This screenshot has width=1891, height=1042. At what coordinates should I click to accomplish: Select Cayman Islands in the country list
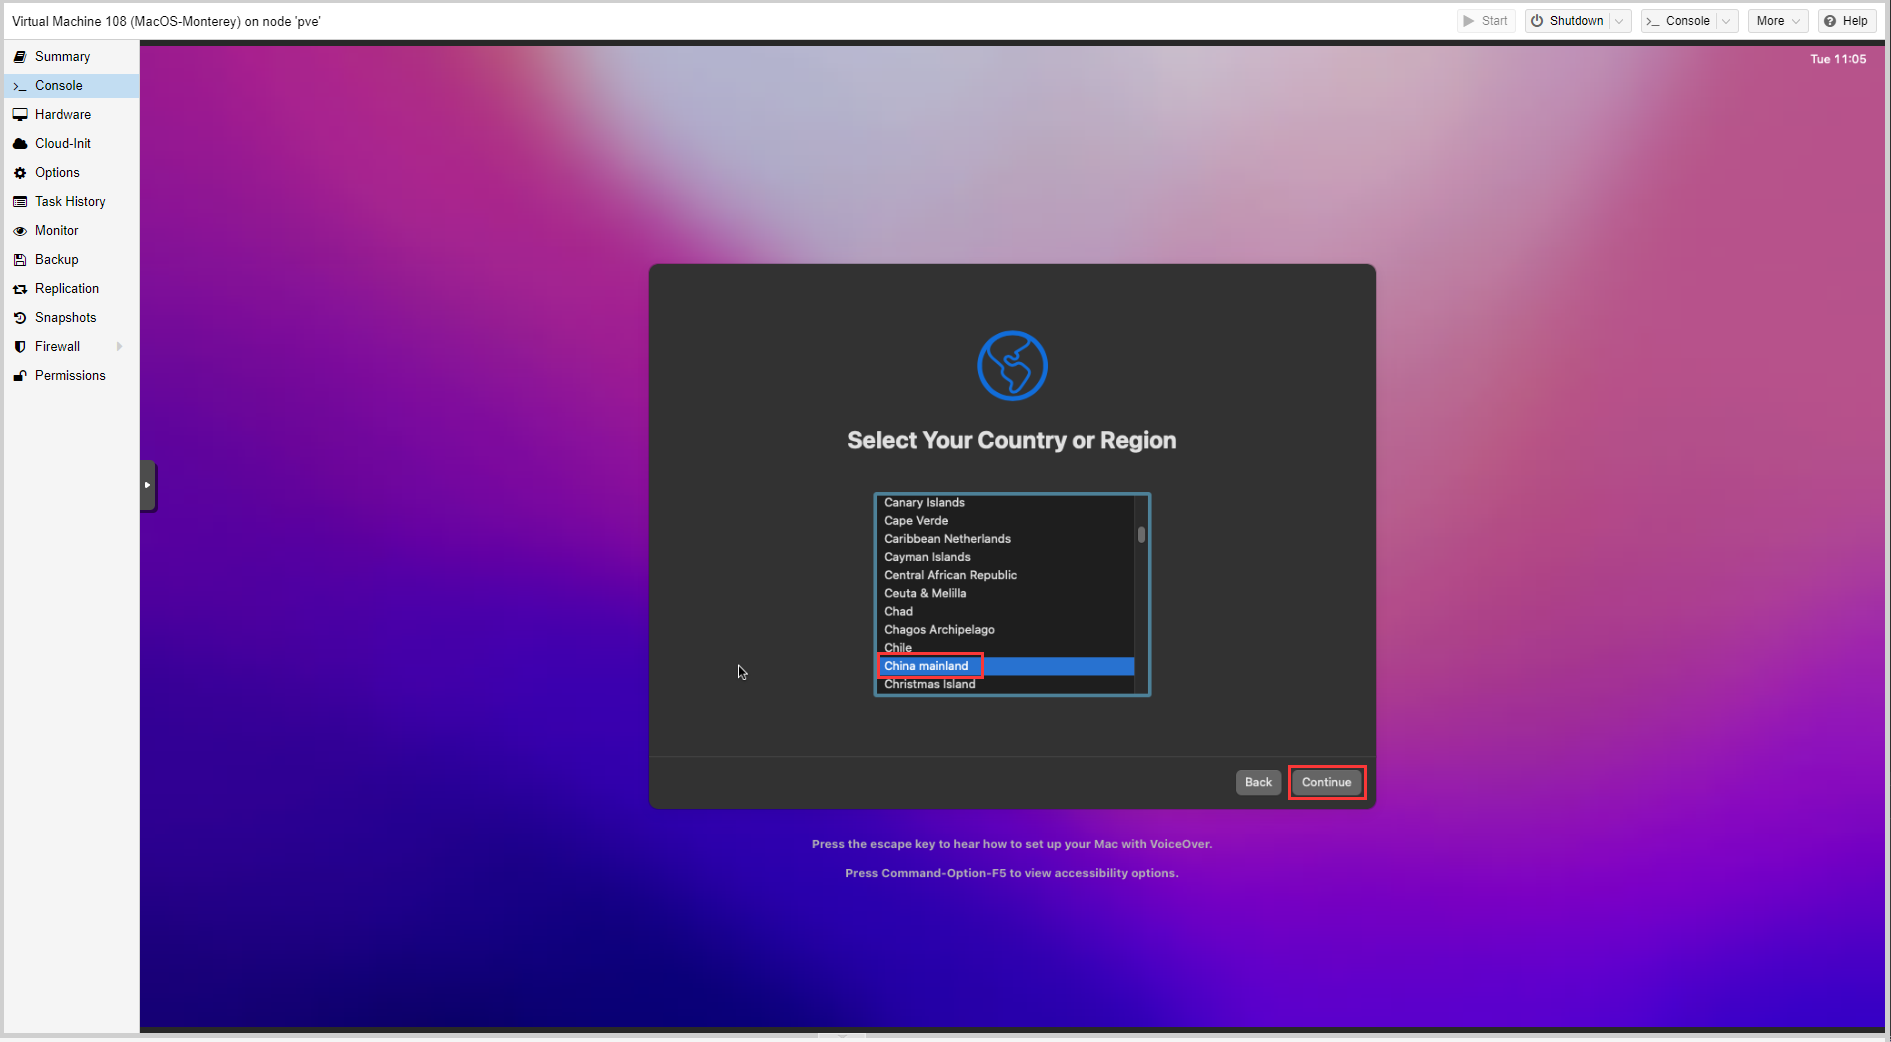pyautogui.click(x=927, y=557)
